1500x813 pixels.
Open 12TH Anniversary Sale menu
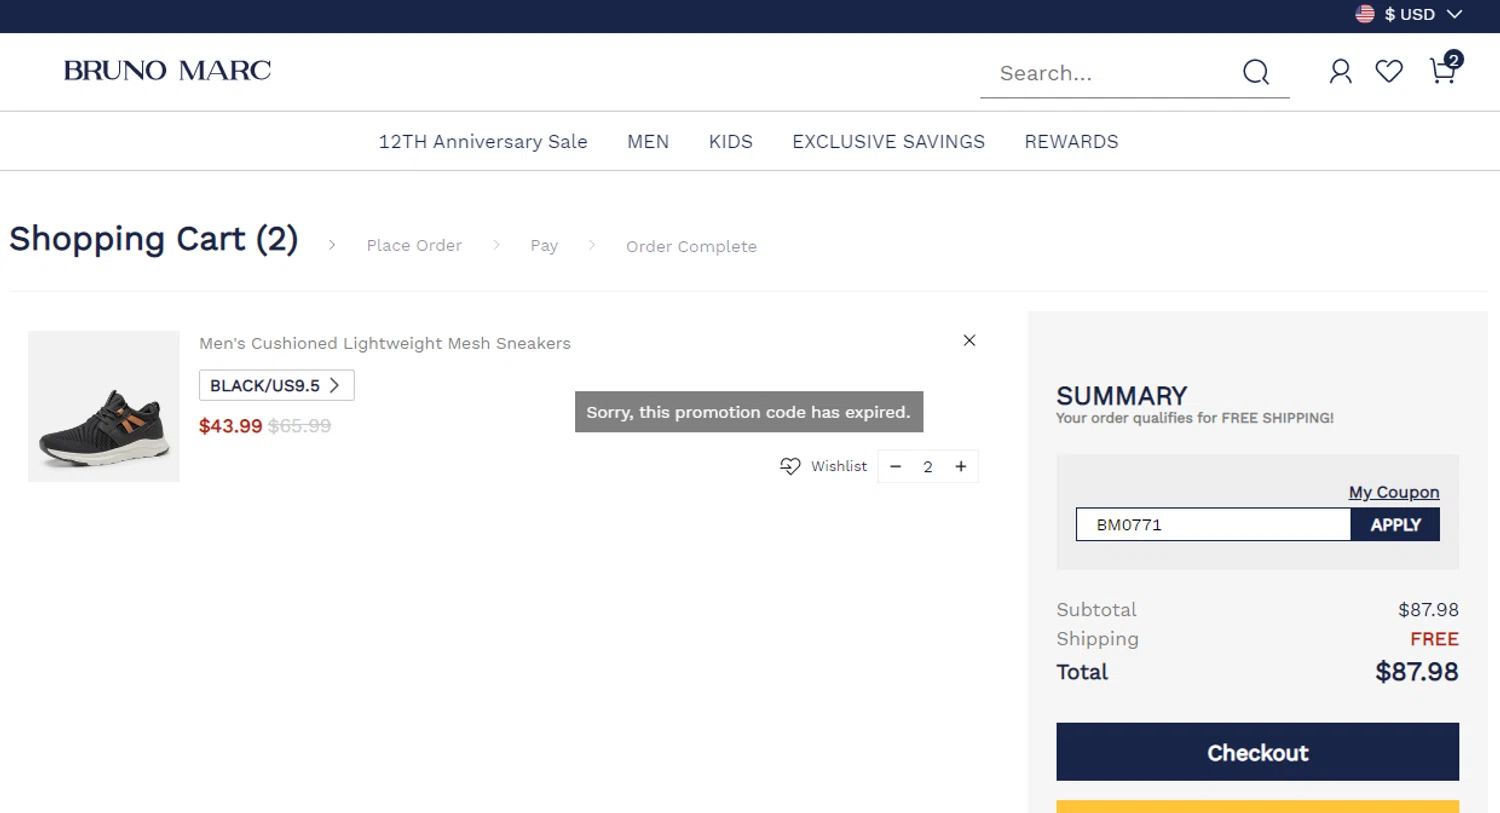pos(483,141)
